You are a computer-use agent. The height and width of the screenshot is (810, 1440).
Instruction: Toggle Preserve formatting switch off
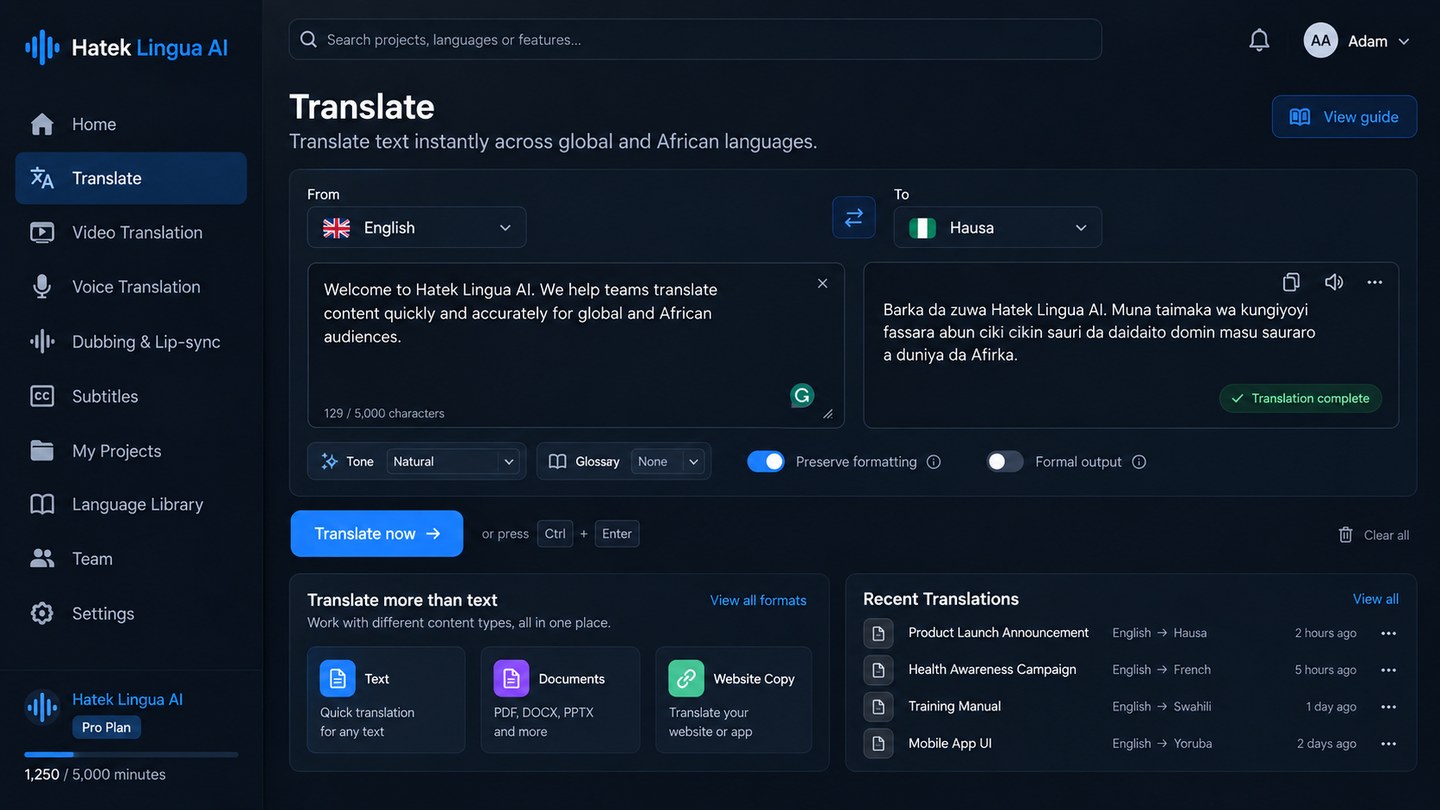(766, 461)
